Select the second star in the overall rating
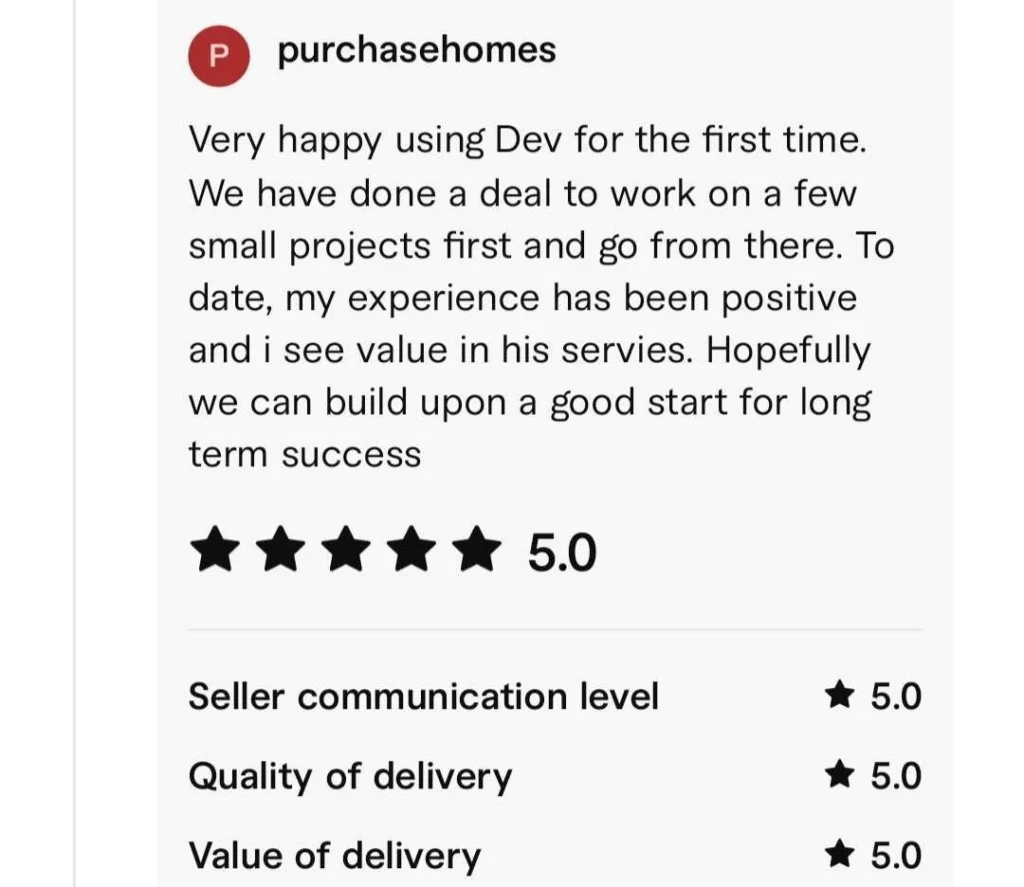 tap(281, 552)
